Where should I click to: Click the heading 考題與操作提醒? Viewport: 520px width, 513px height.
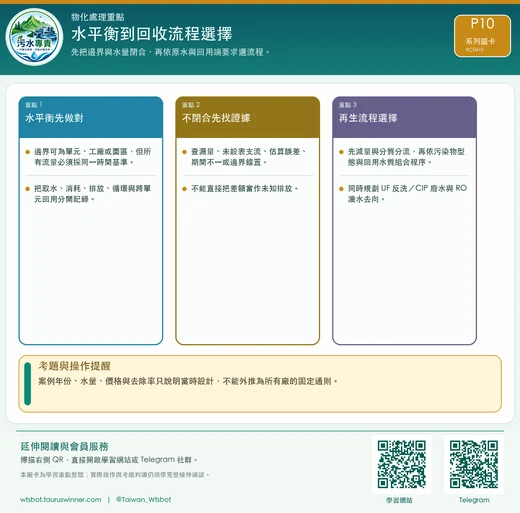74,366
